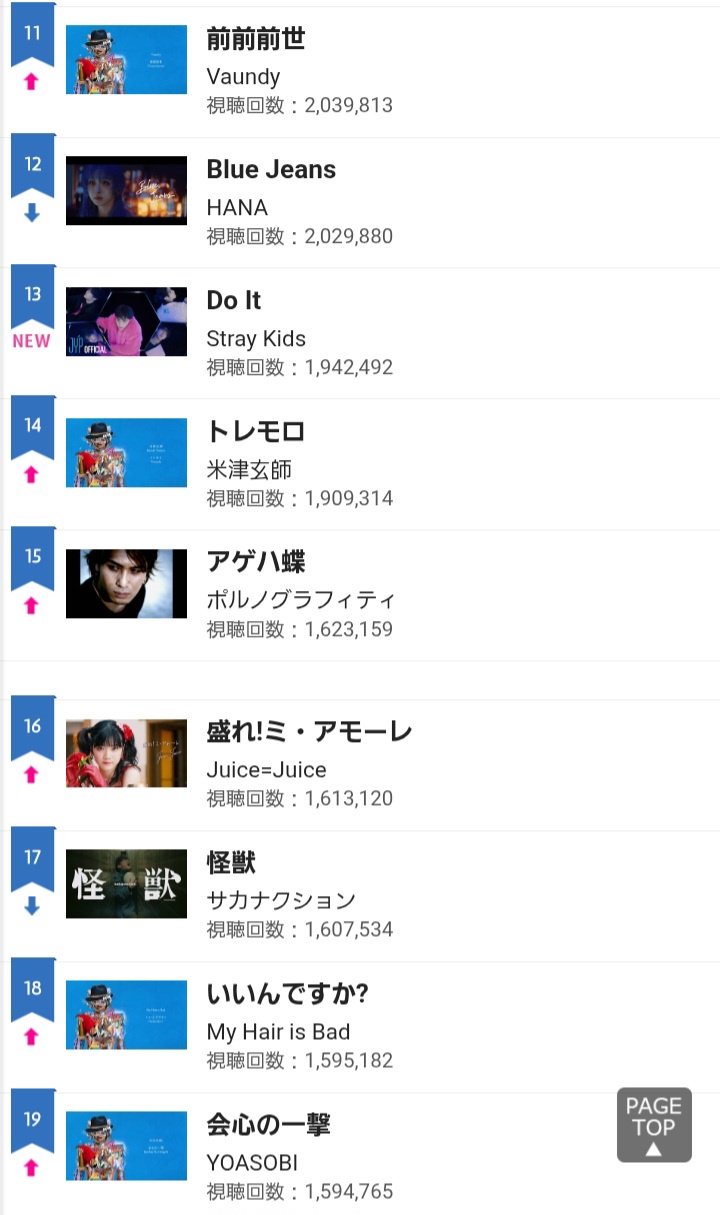The width and height of the screenshot is (720, 1215).
Task: Click the rank 16 up-arrow badge
Action: 32,775
